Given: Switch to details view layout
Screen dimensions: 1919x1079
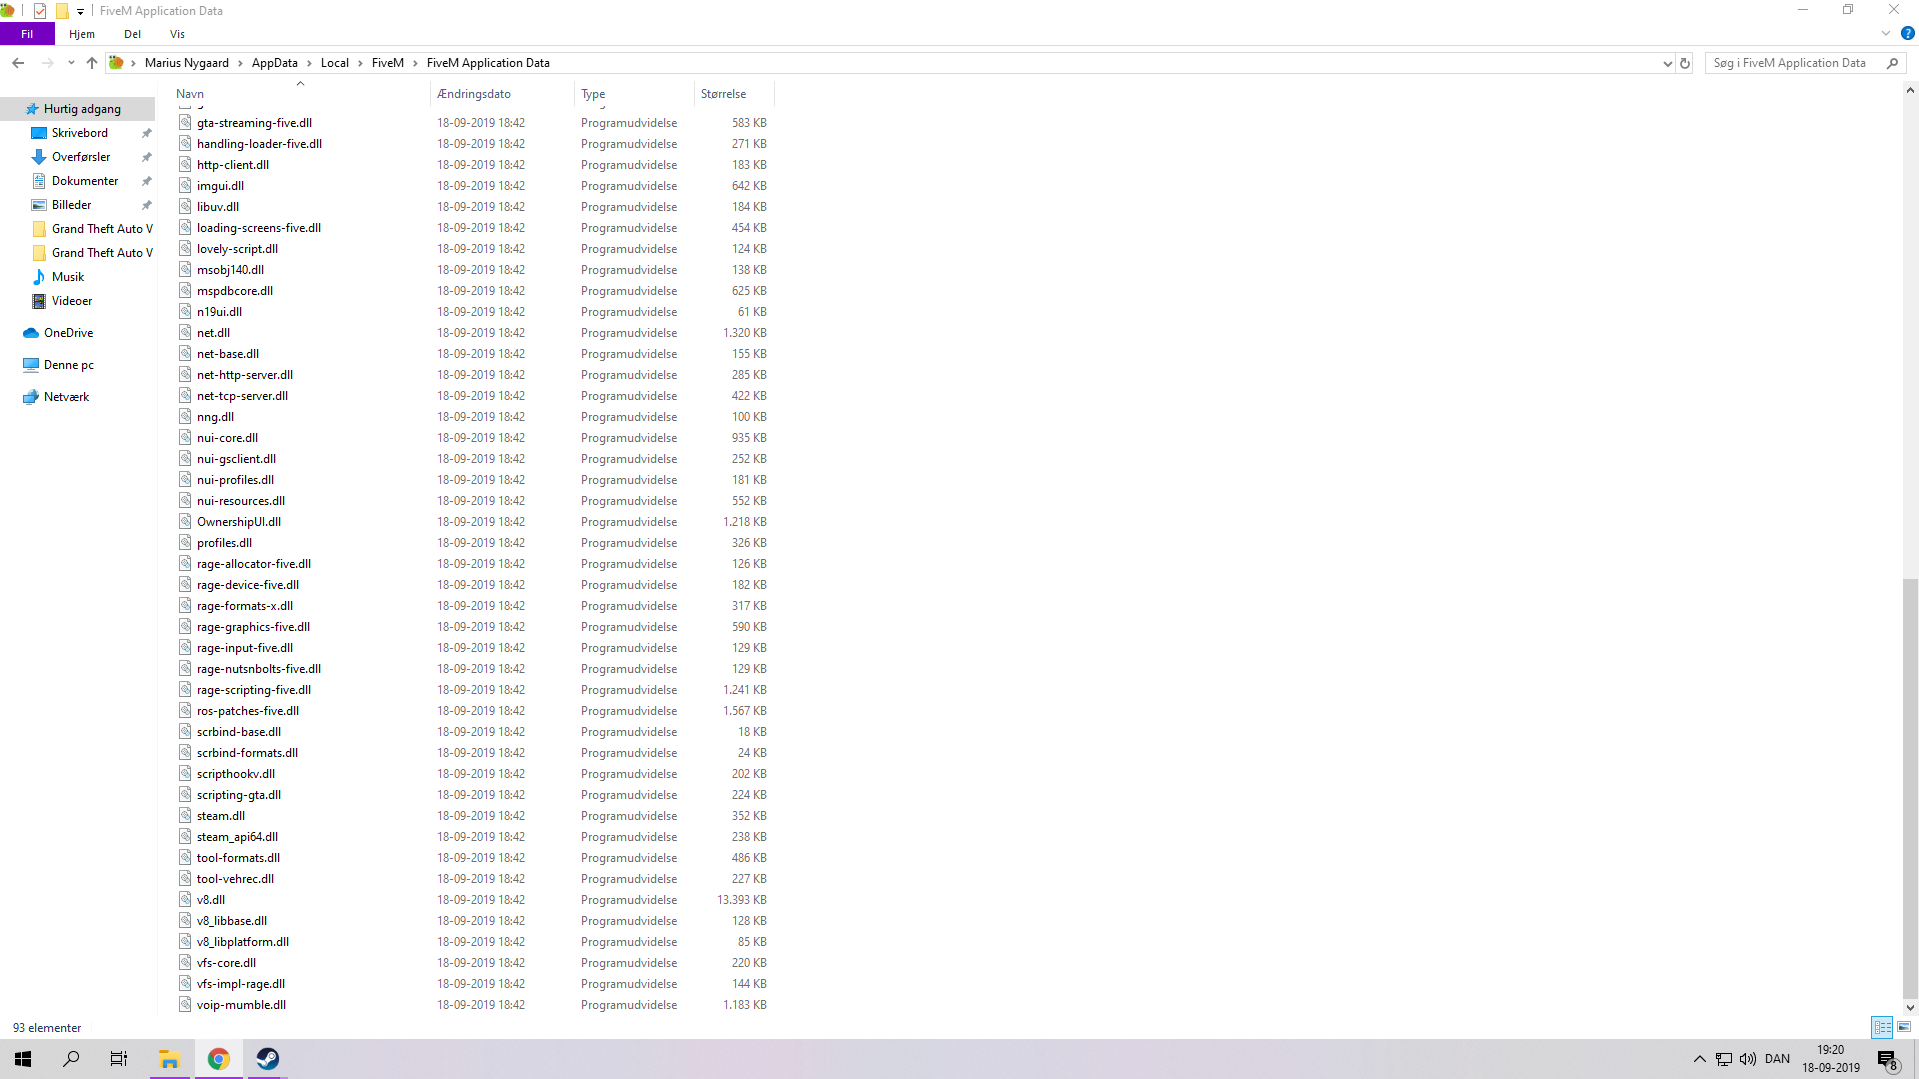Looking at the screenshot, I should [x=1882, y=1027].
